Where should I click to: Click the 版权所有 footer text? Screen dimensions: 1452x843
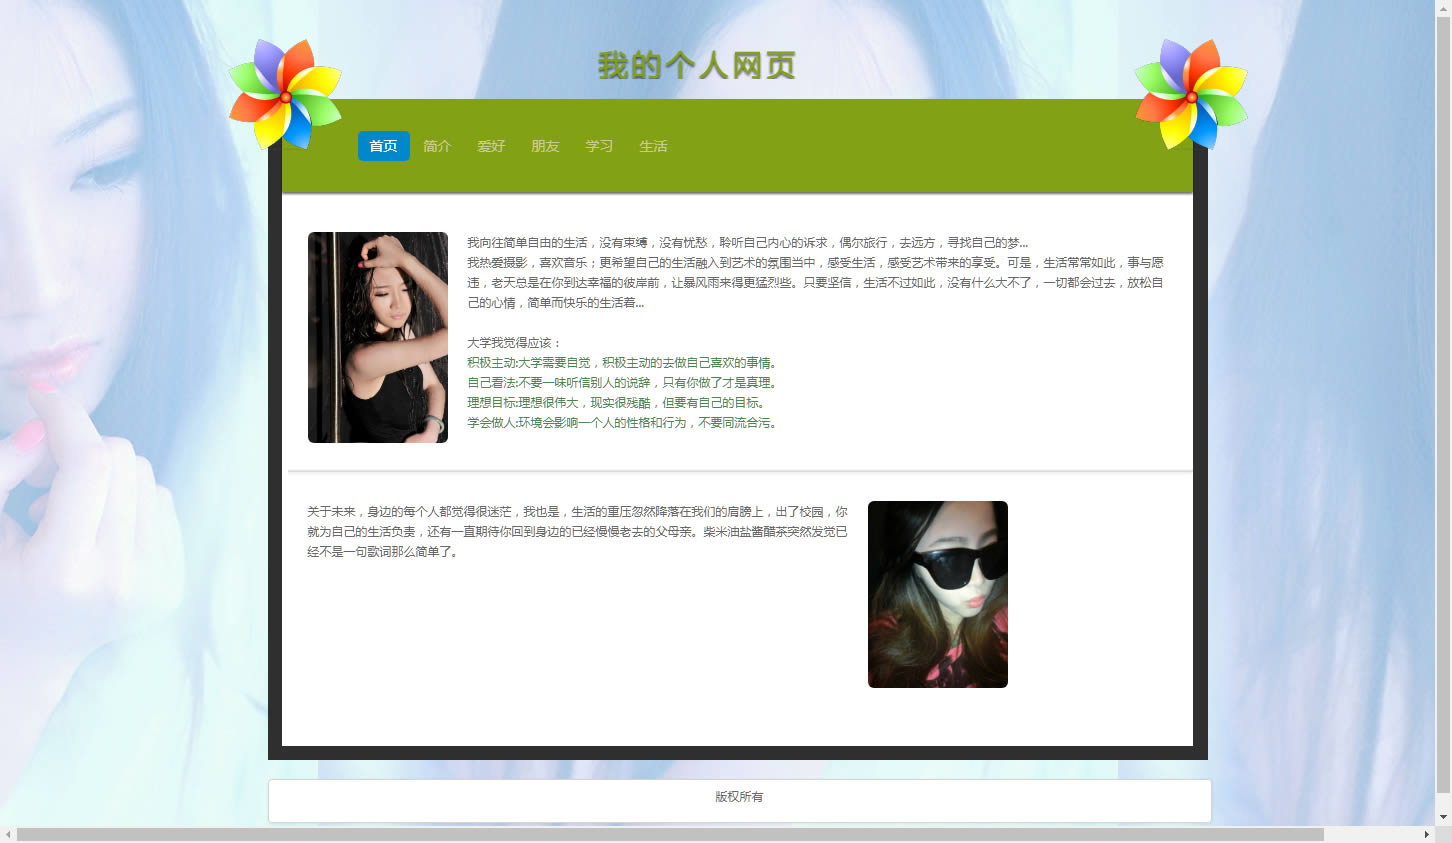coord(739,797)
